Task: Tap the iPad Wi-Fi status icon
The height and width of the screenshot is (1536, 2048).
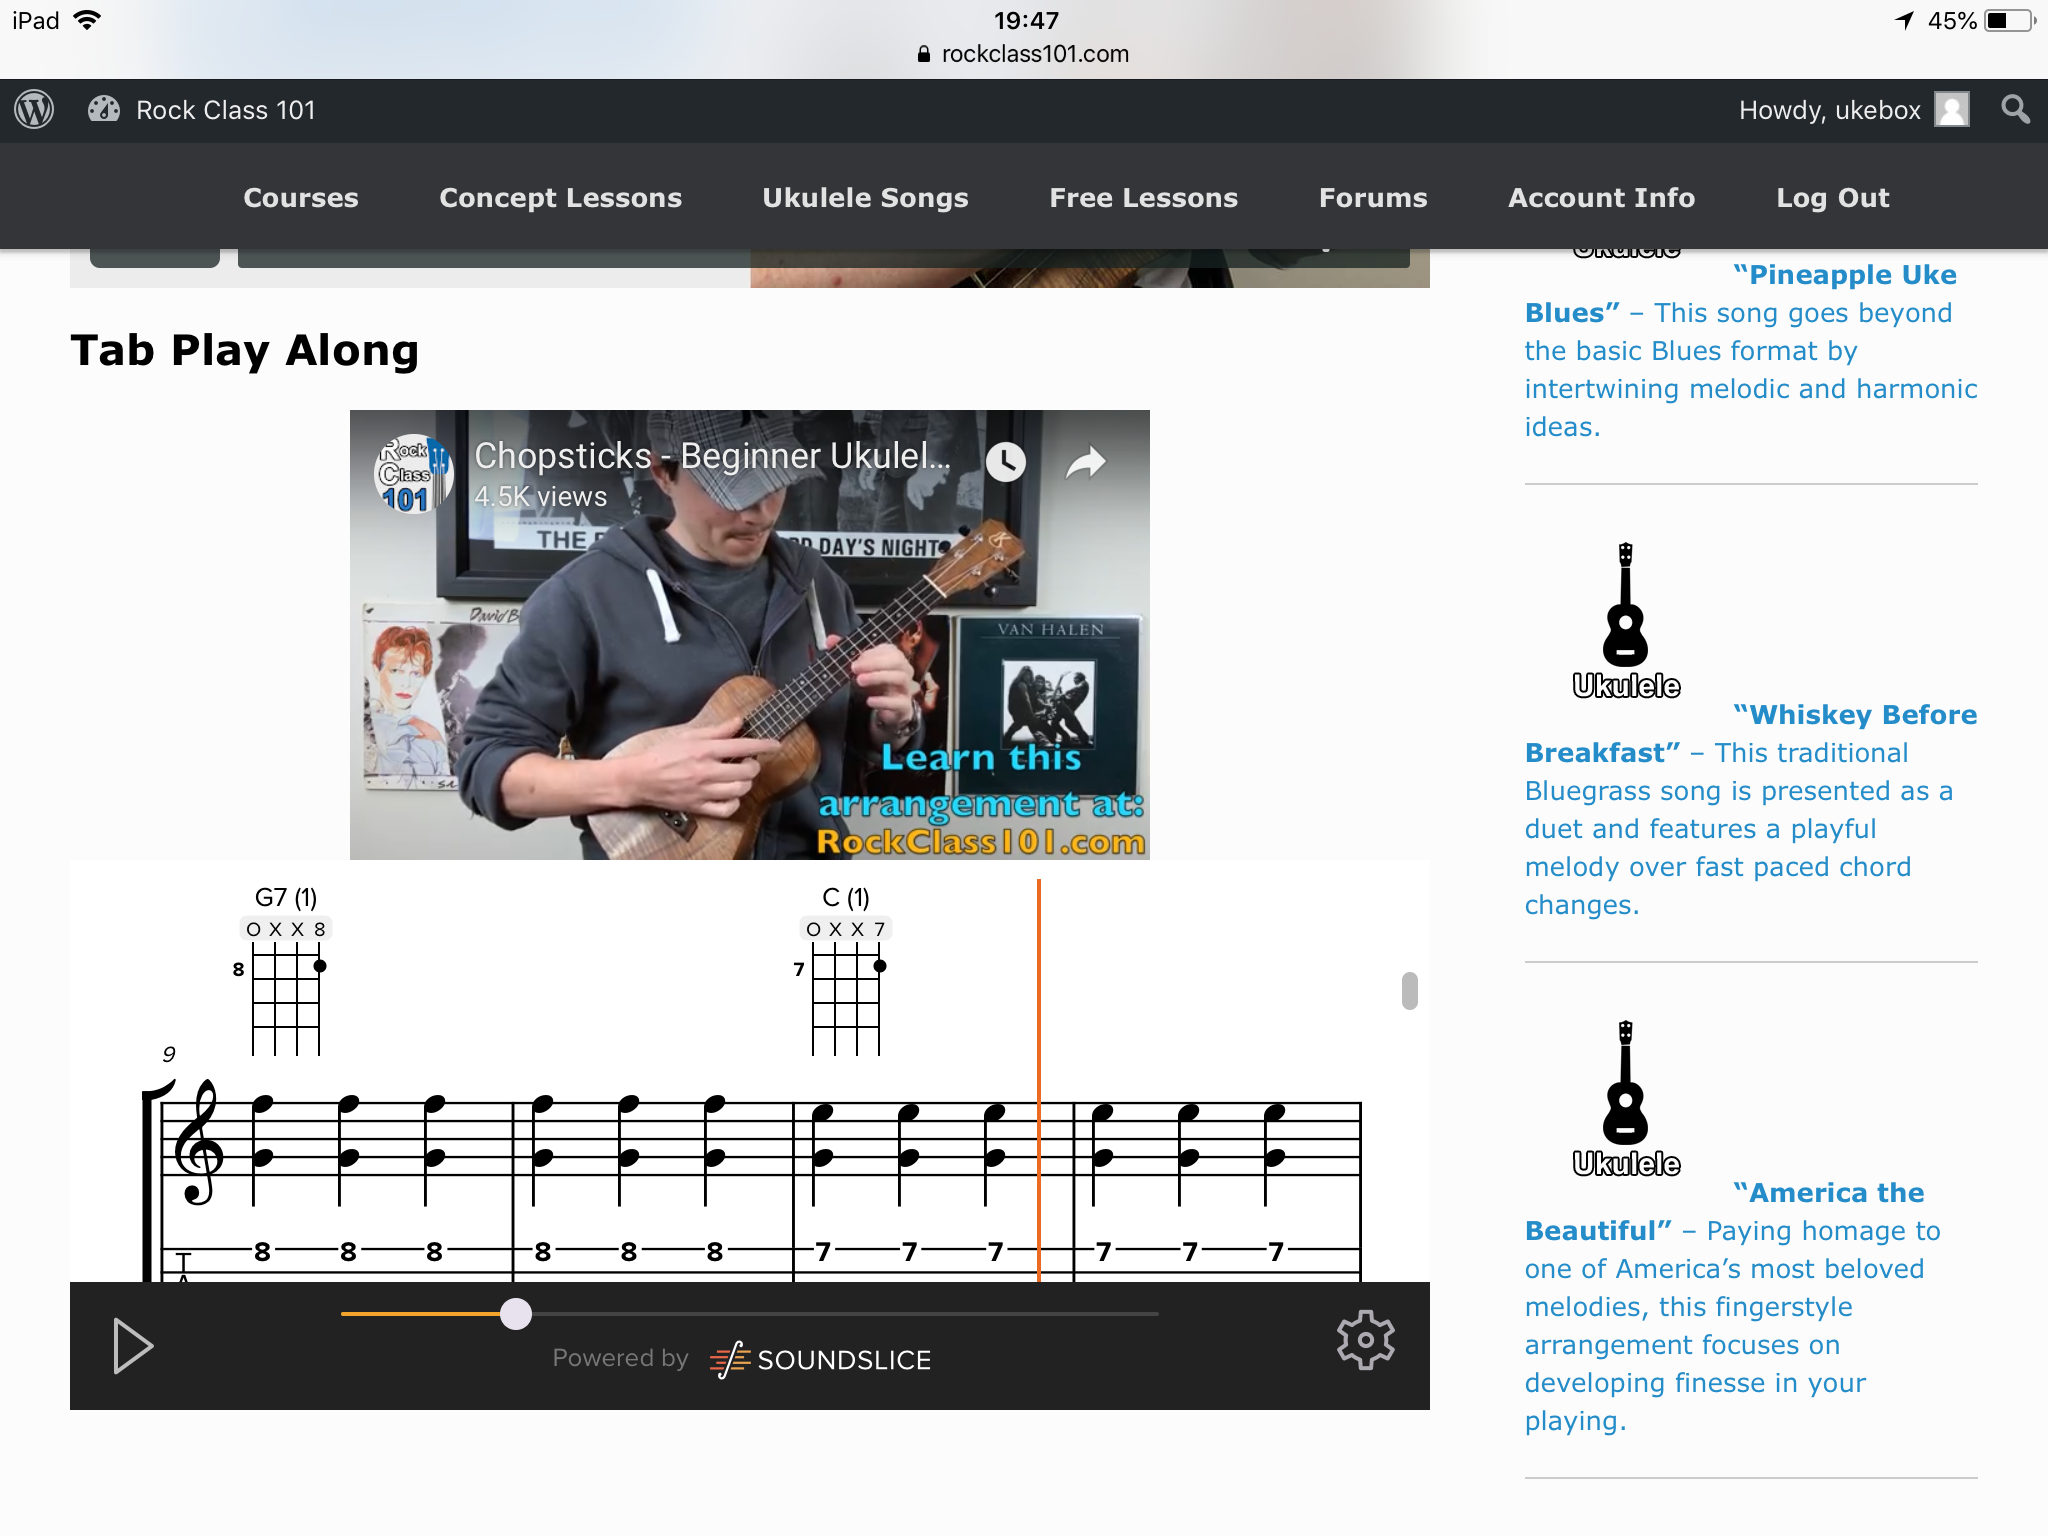Action: pos(88,20)
